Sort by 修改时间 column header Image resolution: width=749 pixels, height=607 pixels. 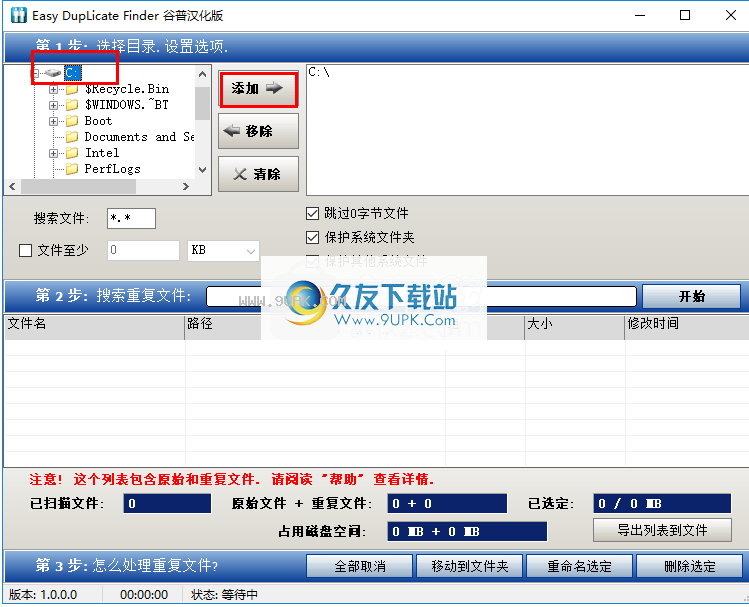click(686, 328)
